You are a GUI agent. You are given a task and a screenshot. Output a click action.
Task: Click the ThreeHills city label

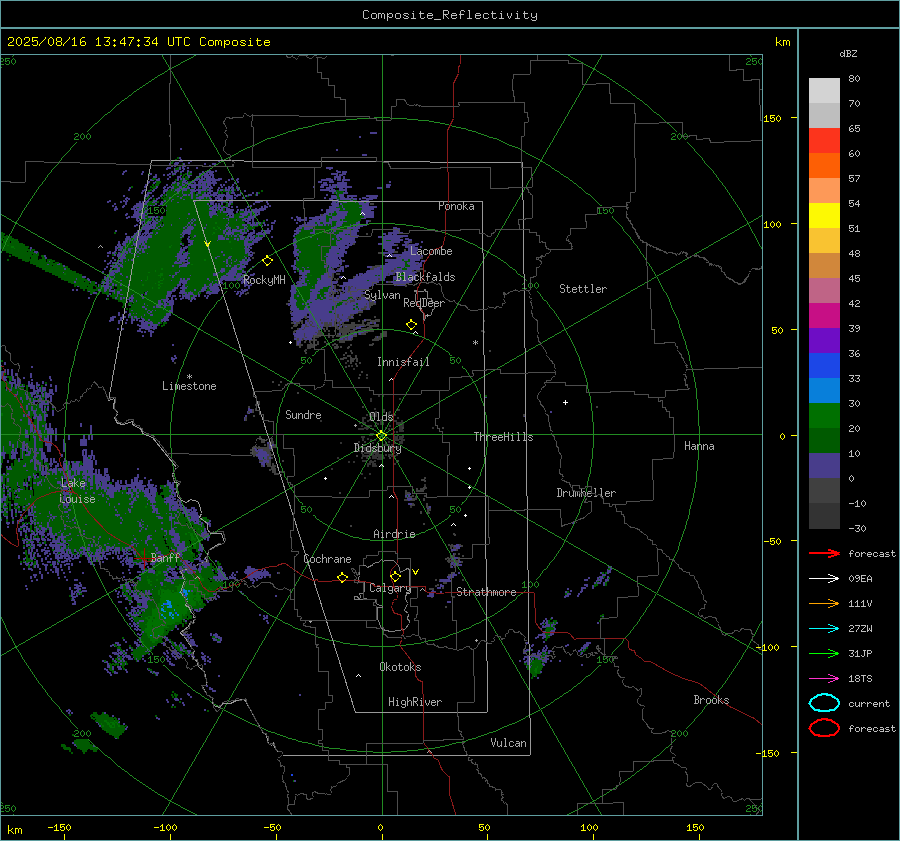coord(503,437)
